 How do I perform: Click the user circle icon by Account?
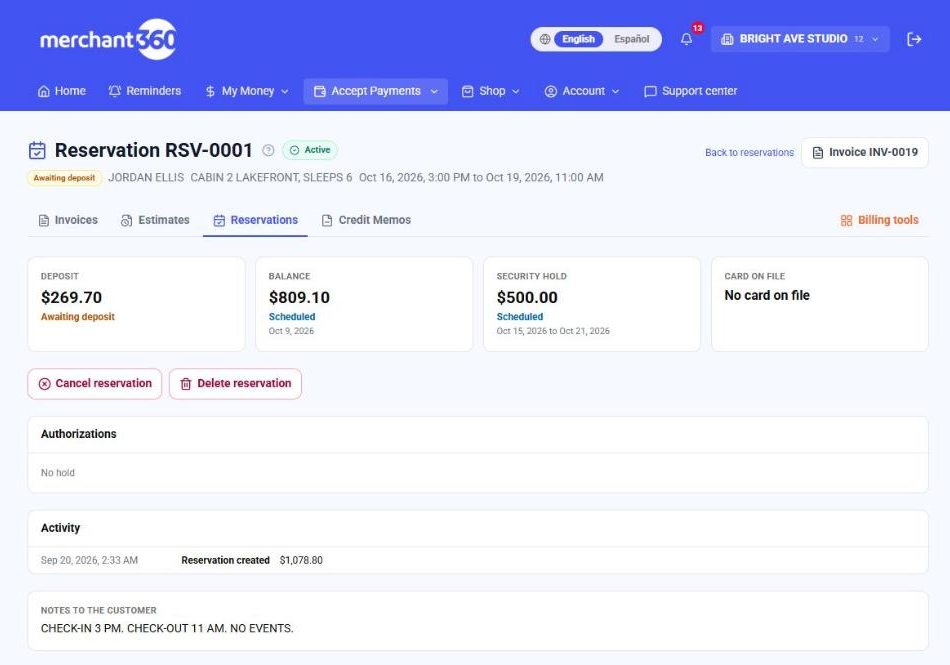pos(551,91)
